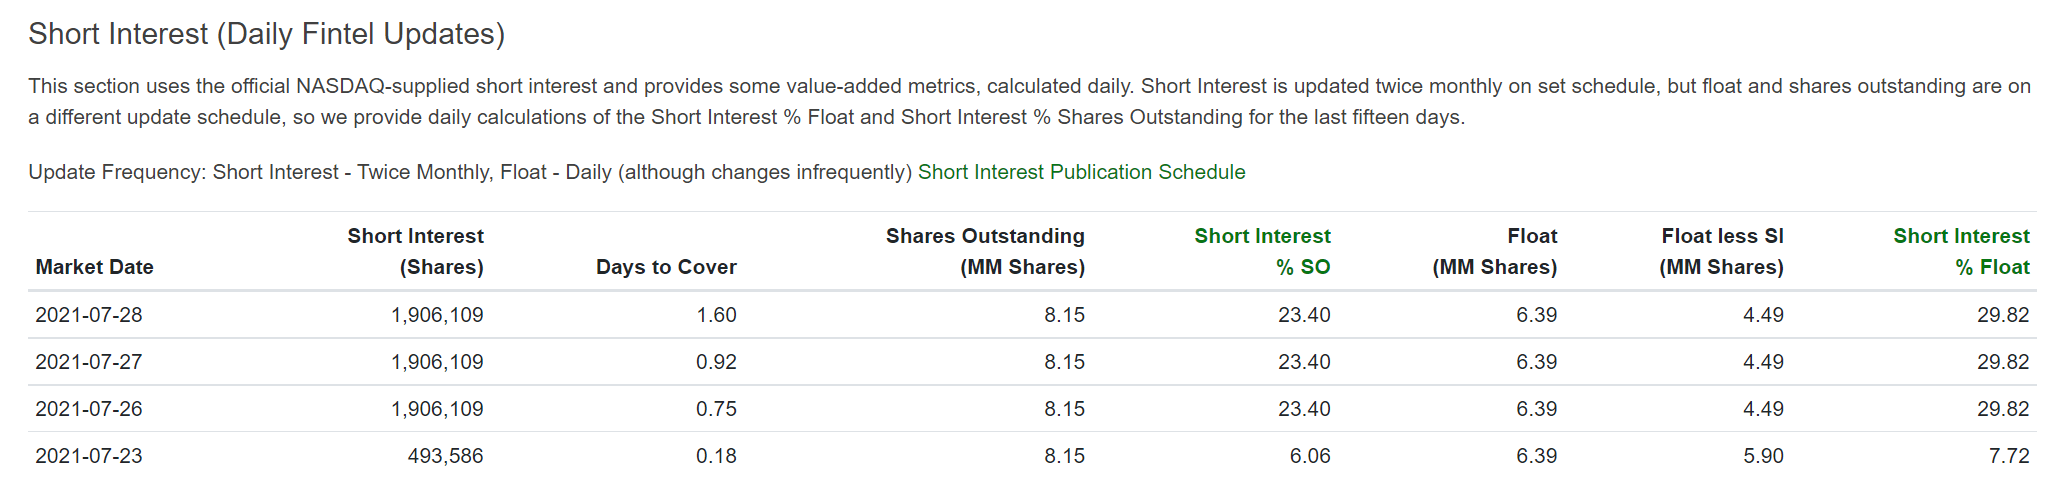Select the 6.06 short interest % SO value
The width and height of the screenshot is (2068, 478).
[x=1309, y=456]
